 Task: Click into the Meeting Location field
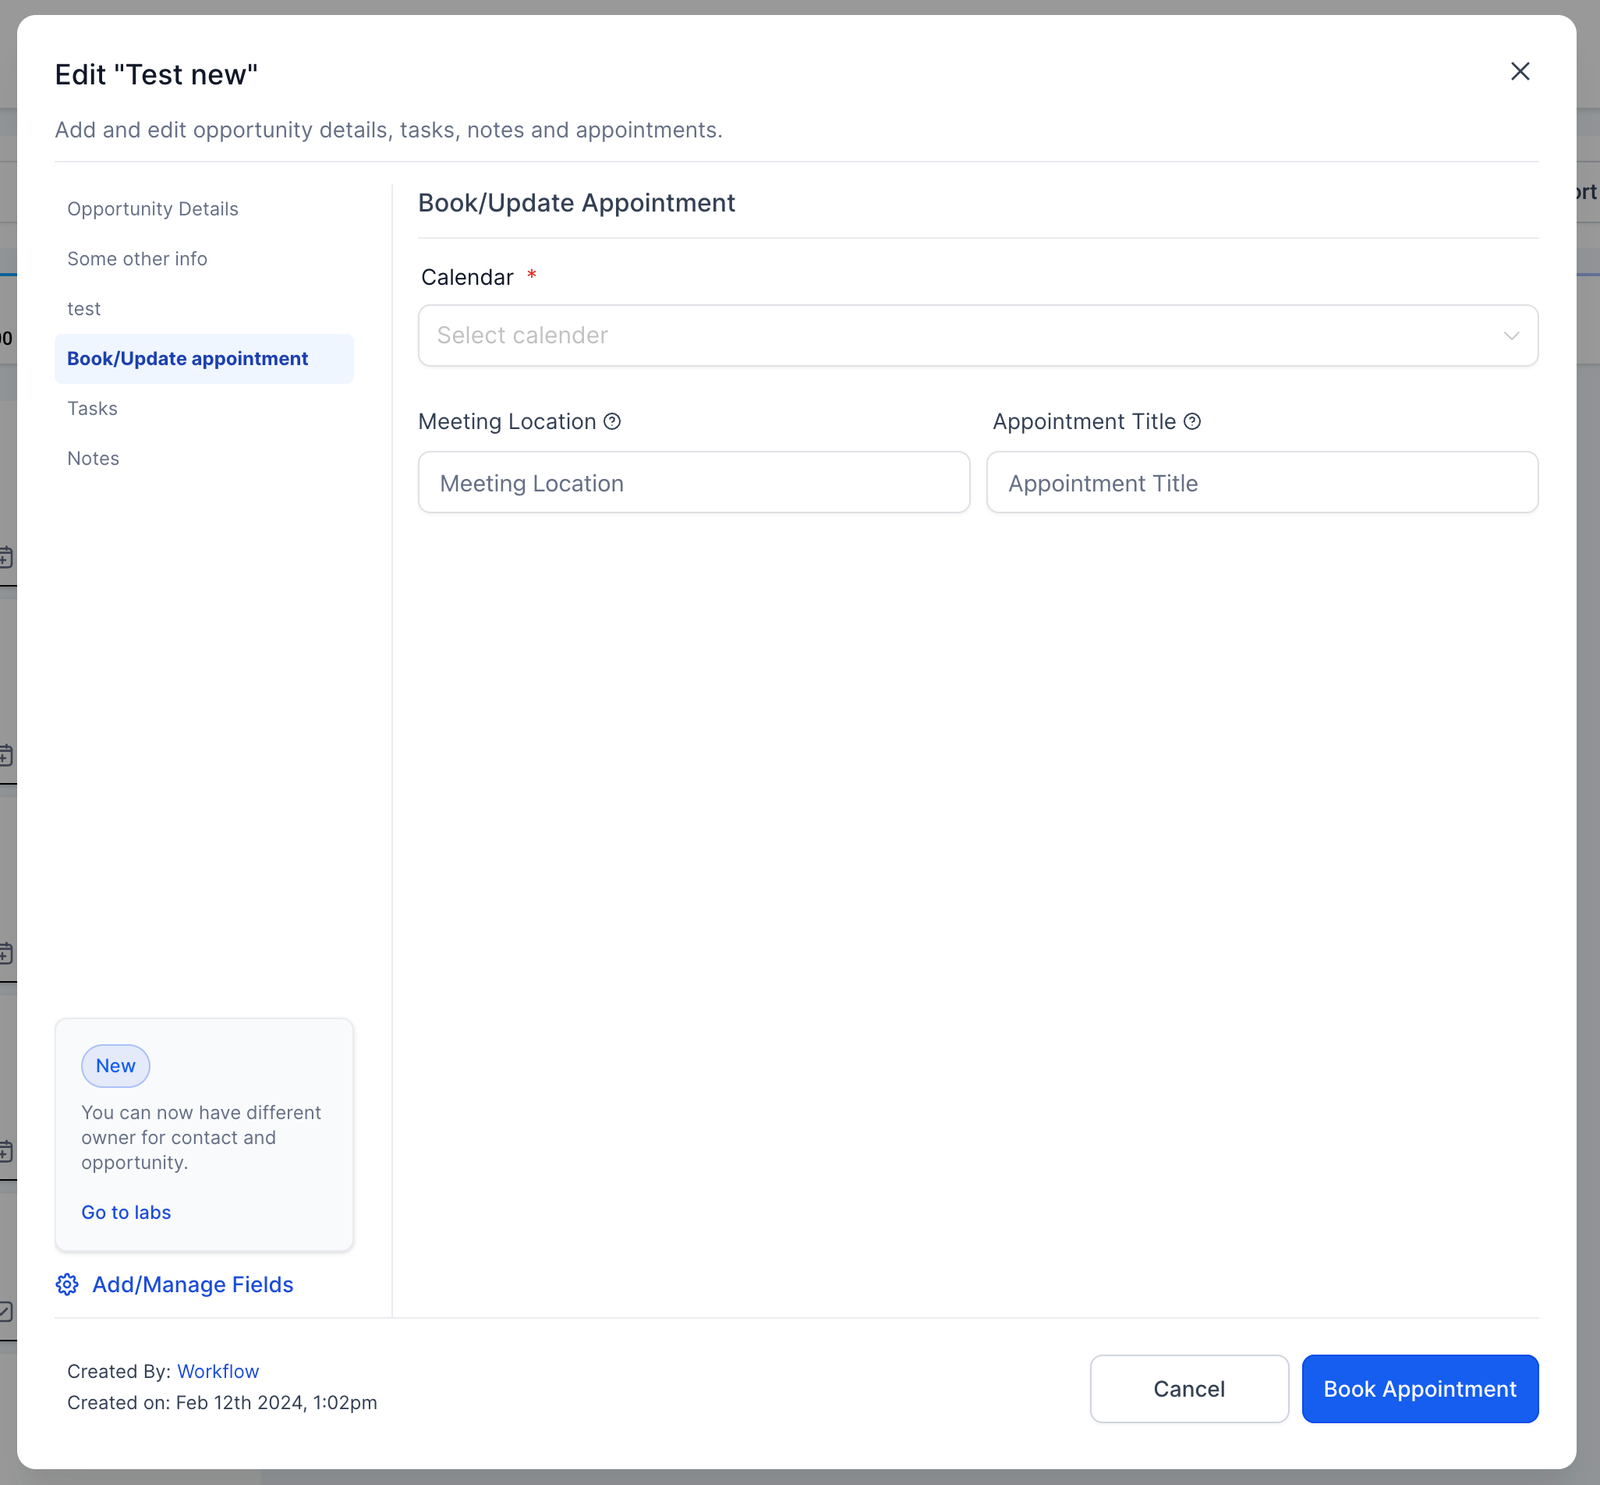coord(693,483)
